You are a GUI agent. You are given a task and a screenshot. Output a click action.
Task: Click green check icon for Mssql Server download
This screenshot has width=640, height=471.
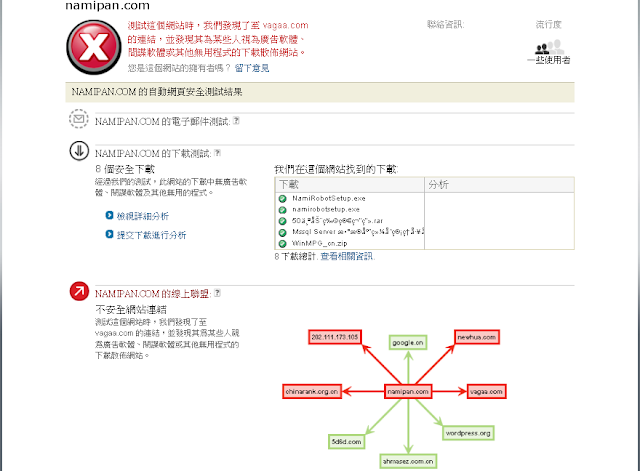[282, 232]
